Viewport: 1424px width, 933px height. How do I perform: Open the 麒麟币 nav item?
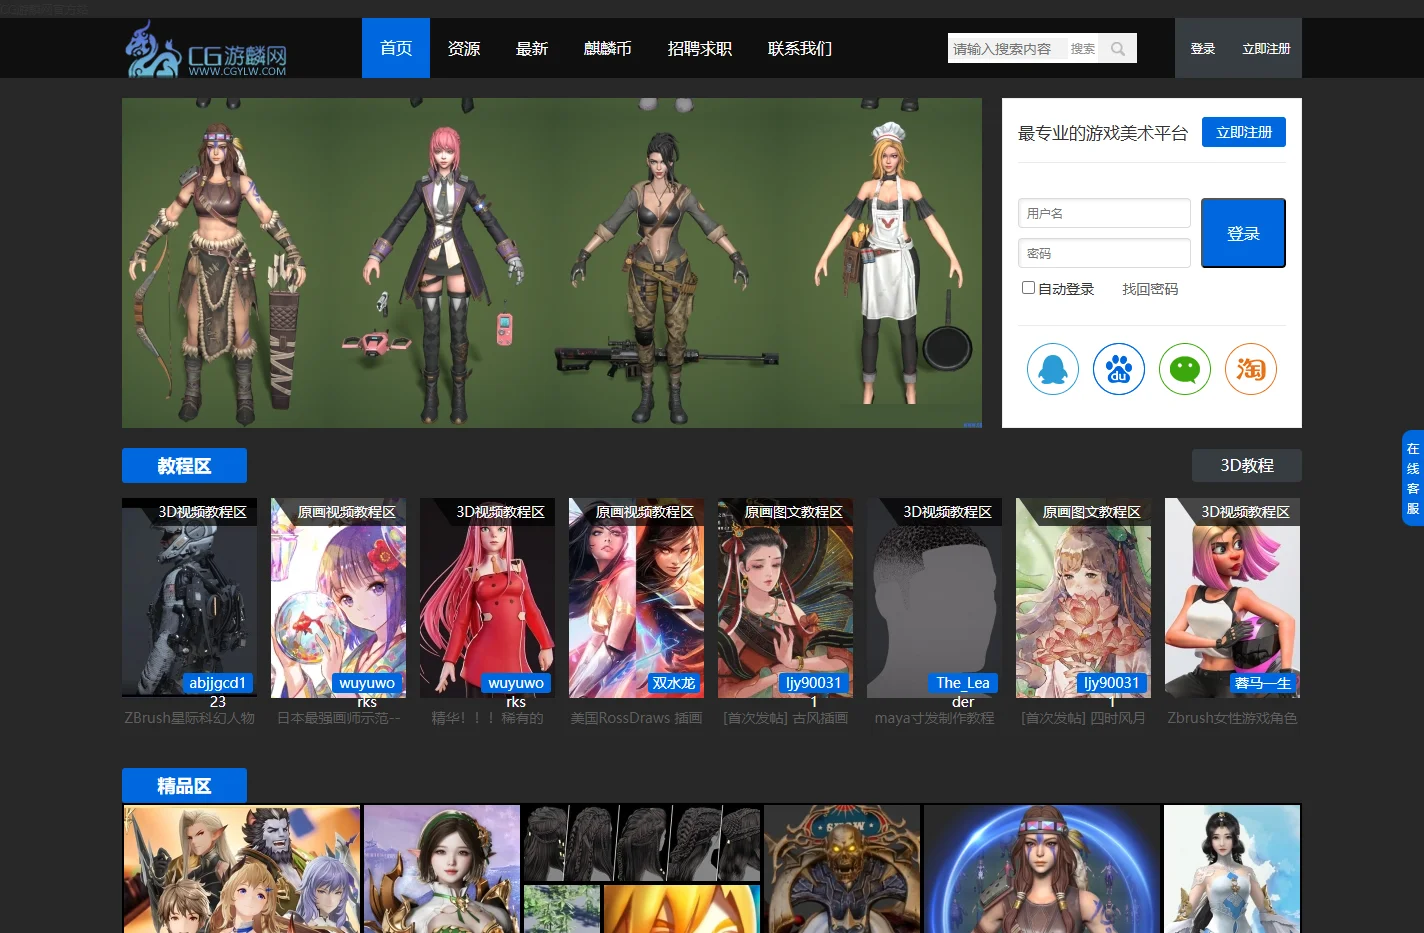point(608,48)
